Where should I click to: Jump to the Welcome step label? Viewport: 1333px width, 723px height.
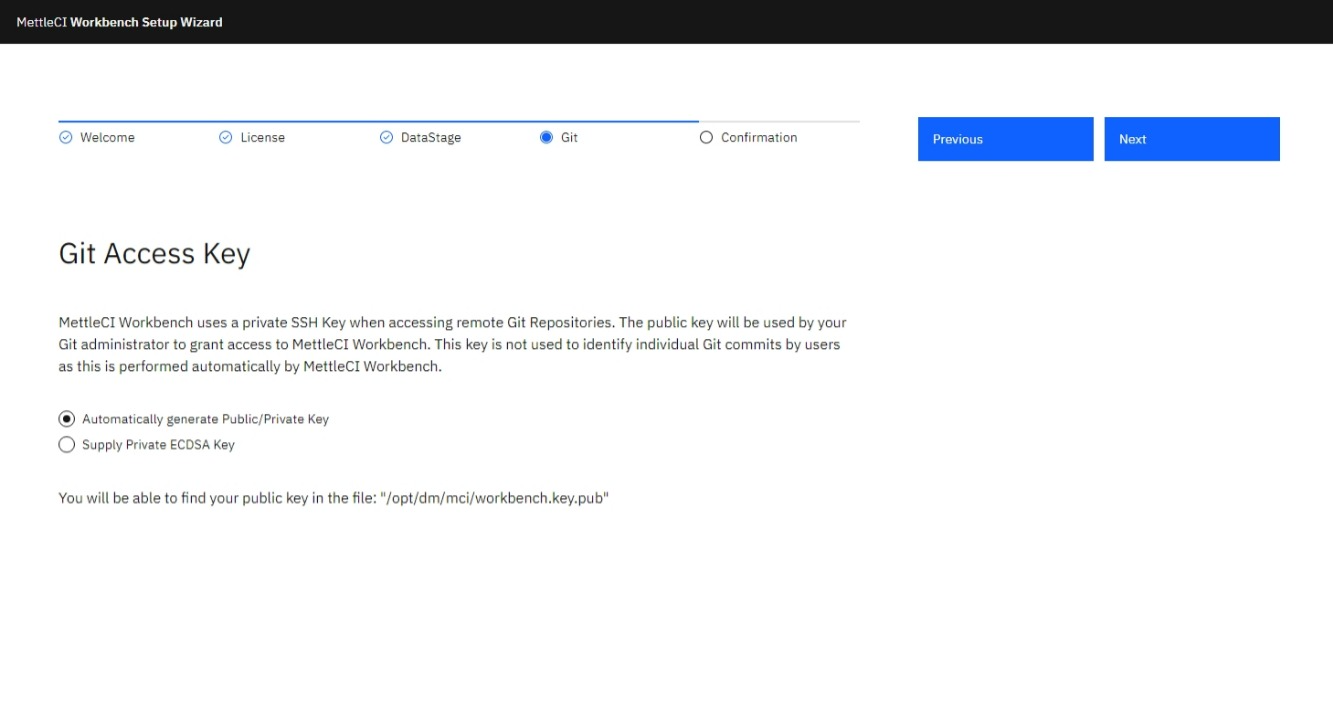(x=107, y=138)
